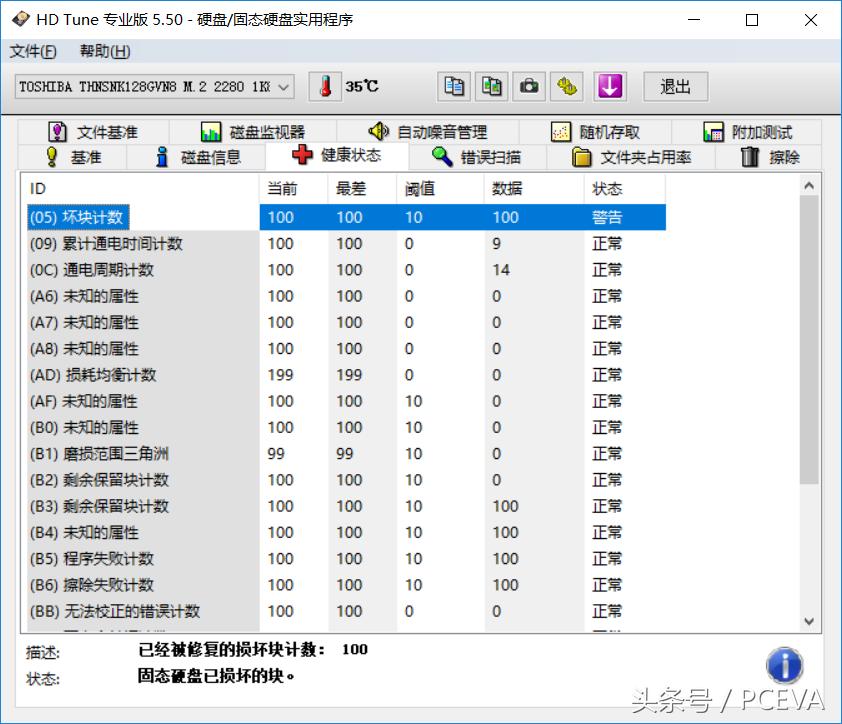The width and height of the screenshot is (842, 724).
Task: Open the 文件 menu
Action: coord(33,51)
